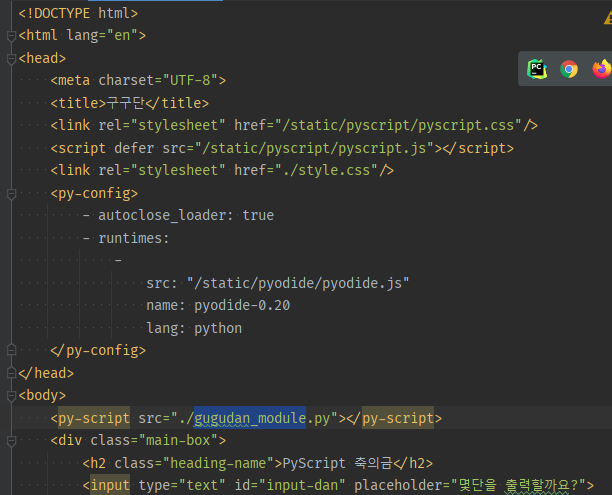Click the lang: python line

[x=194, y=328]
